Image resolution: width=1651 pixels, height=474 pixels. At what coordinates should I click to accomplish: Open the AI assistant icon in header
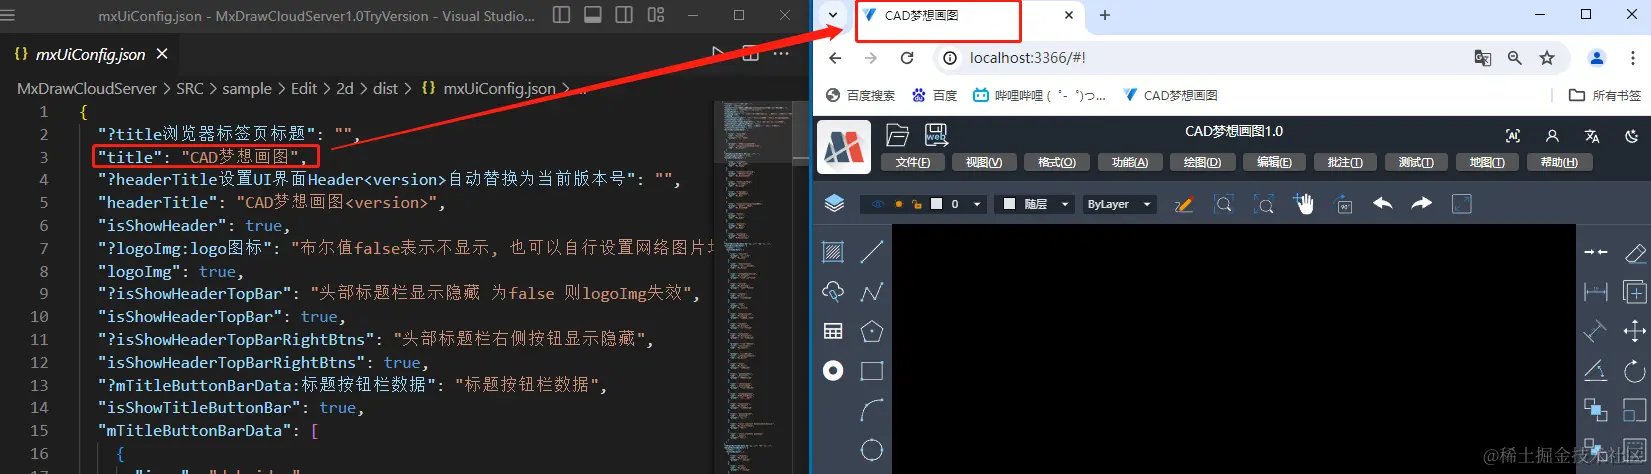tap(1513, 136)
